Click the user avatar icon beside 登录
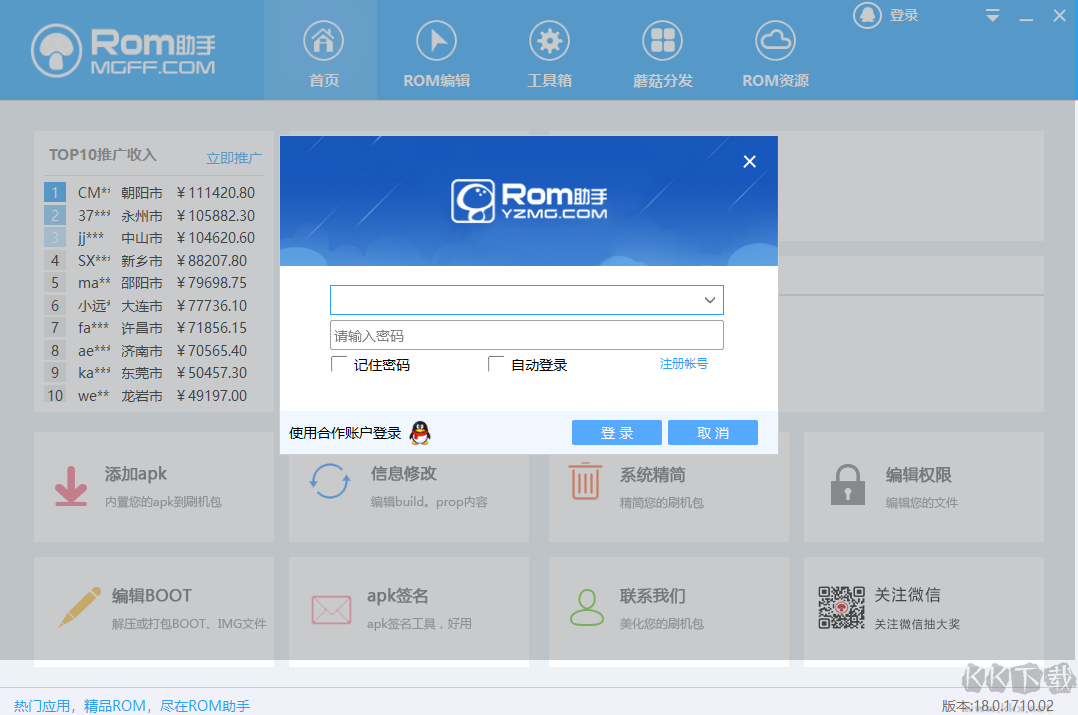 [x=867, y=15]
